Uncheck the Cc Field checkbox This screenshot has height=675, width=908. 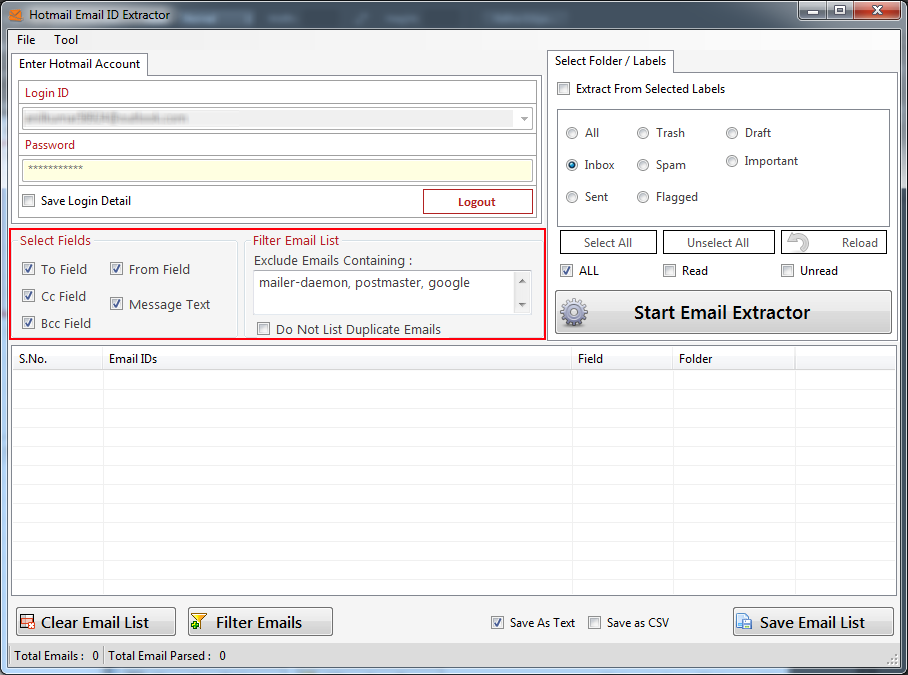(28, 296)
